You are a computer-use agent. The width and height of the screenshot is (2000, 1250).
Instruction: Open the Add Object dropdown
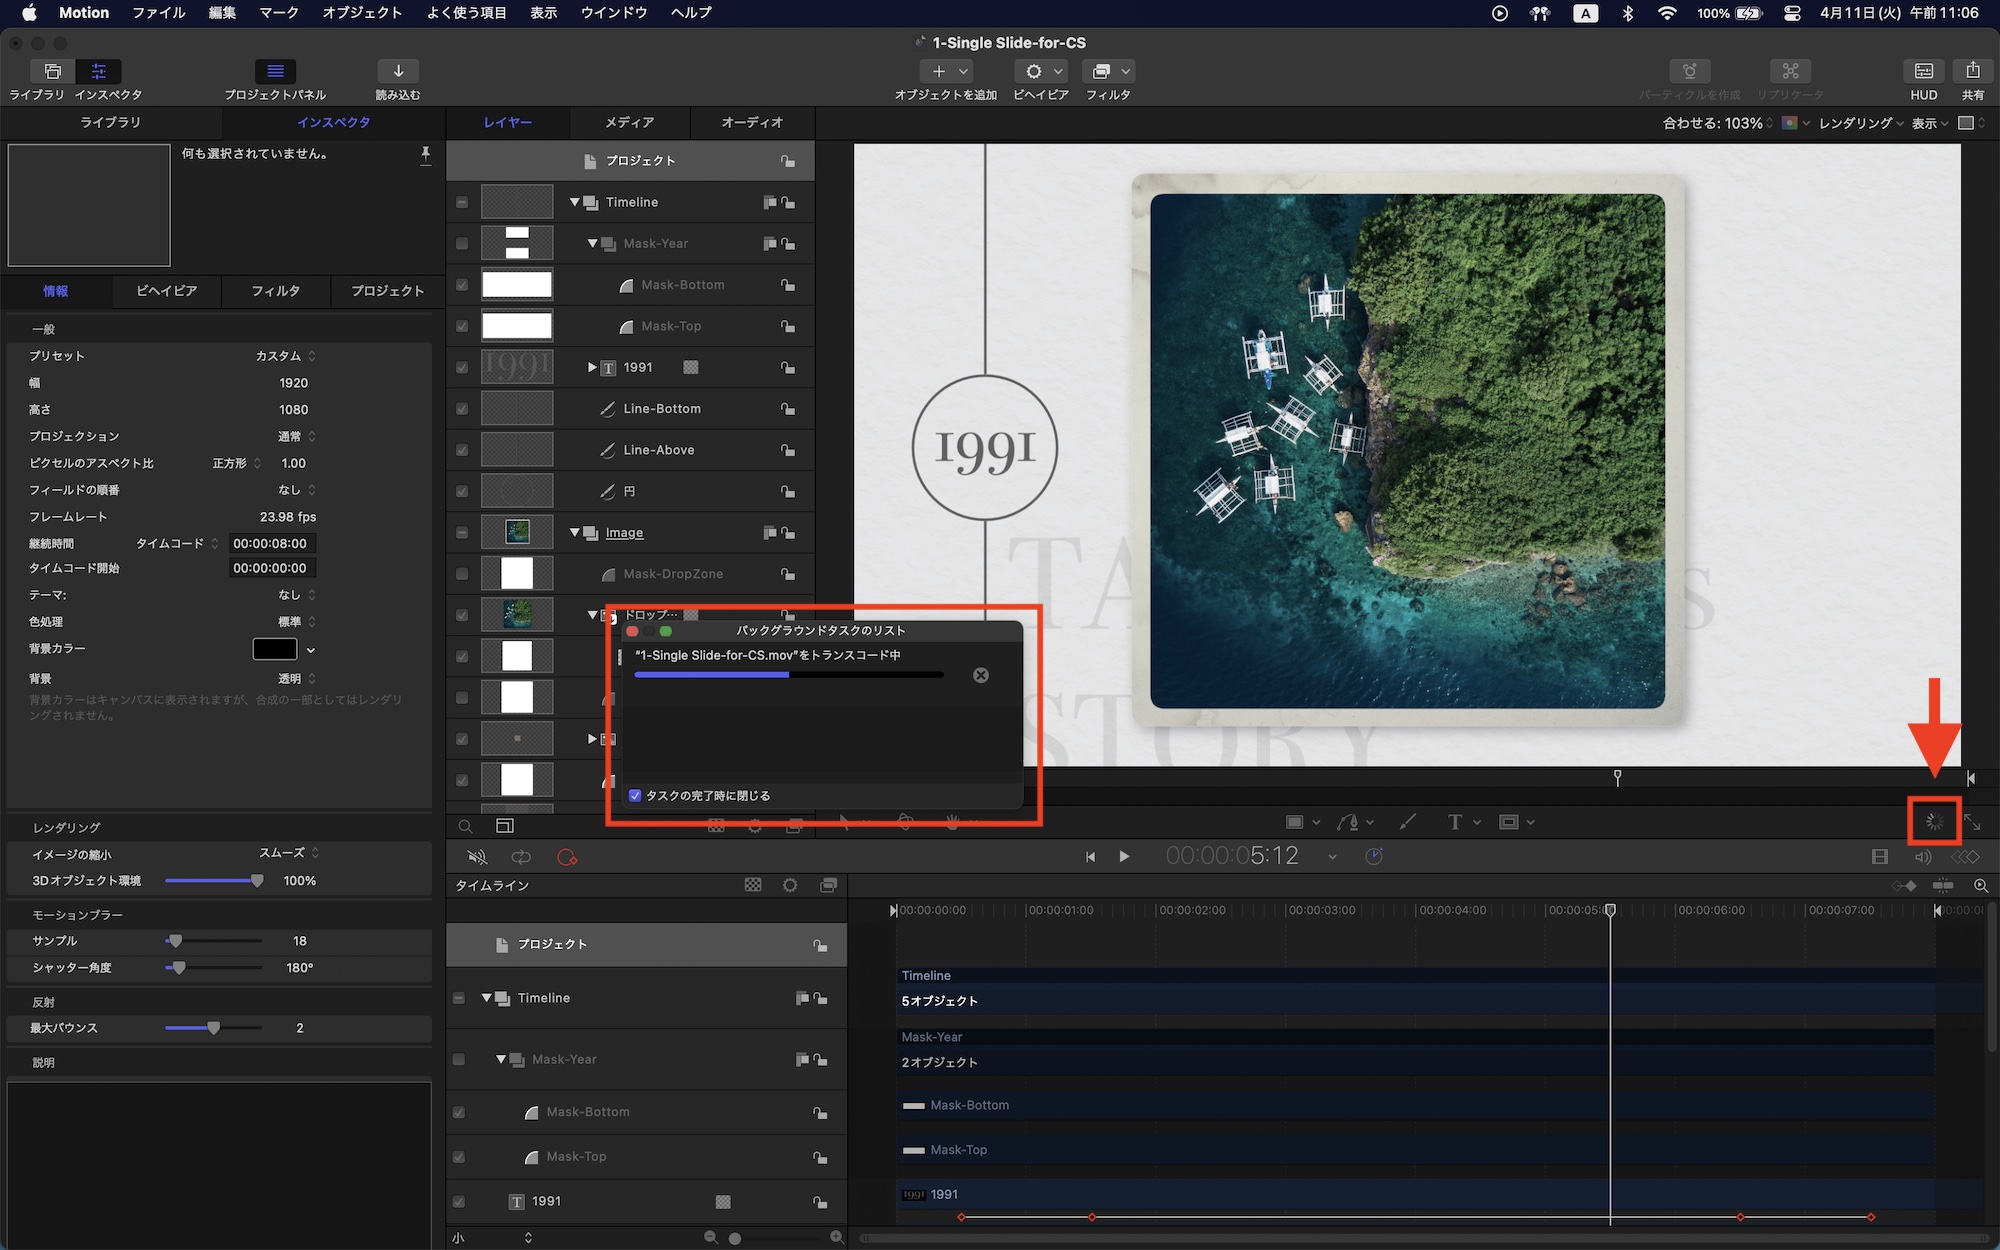pyautogui.click(x=945, y=71)
